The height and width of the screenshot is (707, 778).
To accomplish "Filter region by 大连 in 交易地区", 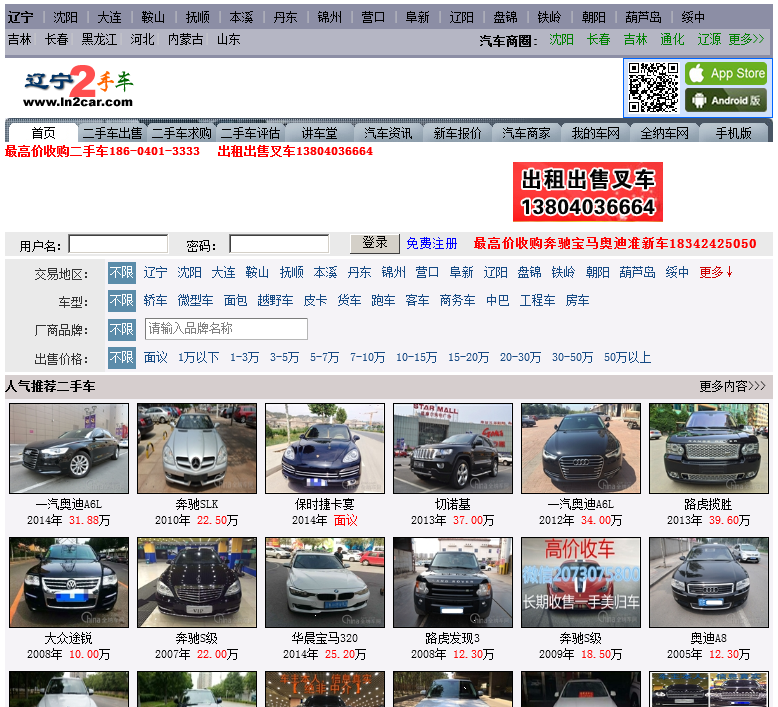I will pyautogui.click(x=223, y=272).
